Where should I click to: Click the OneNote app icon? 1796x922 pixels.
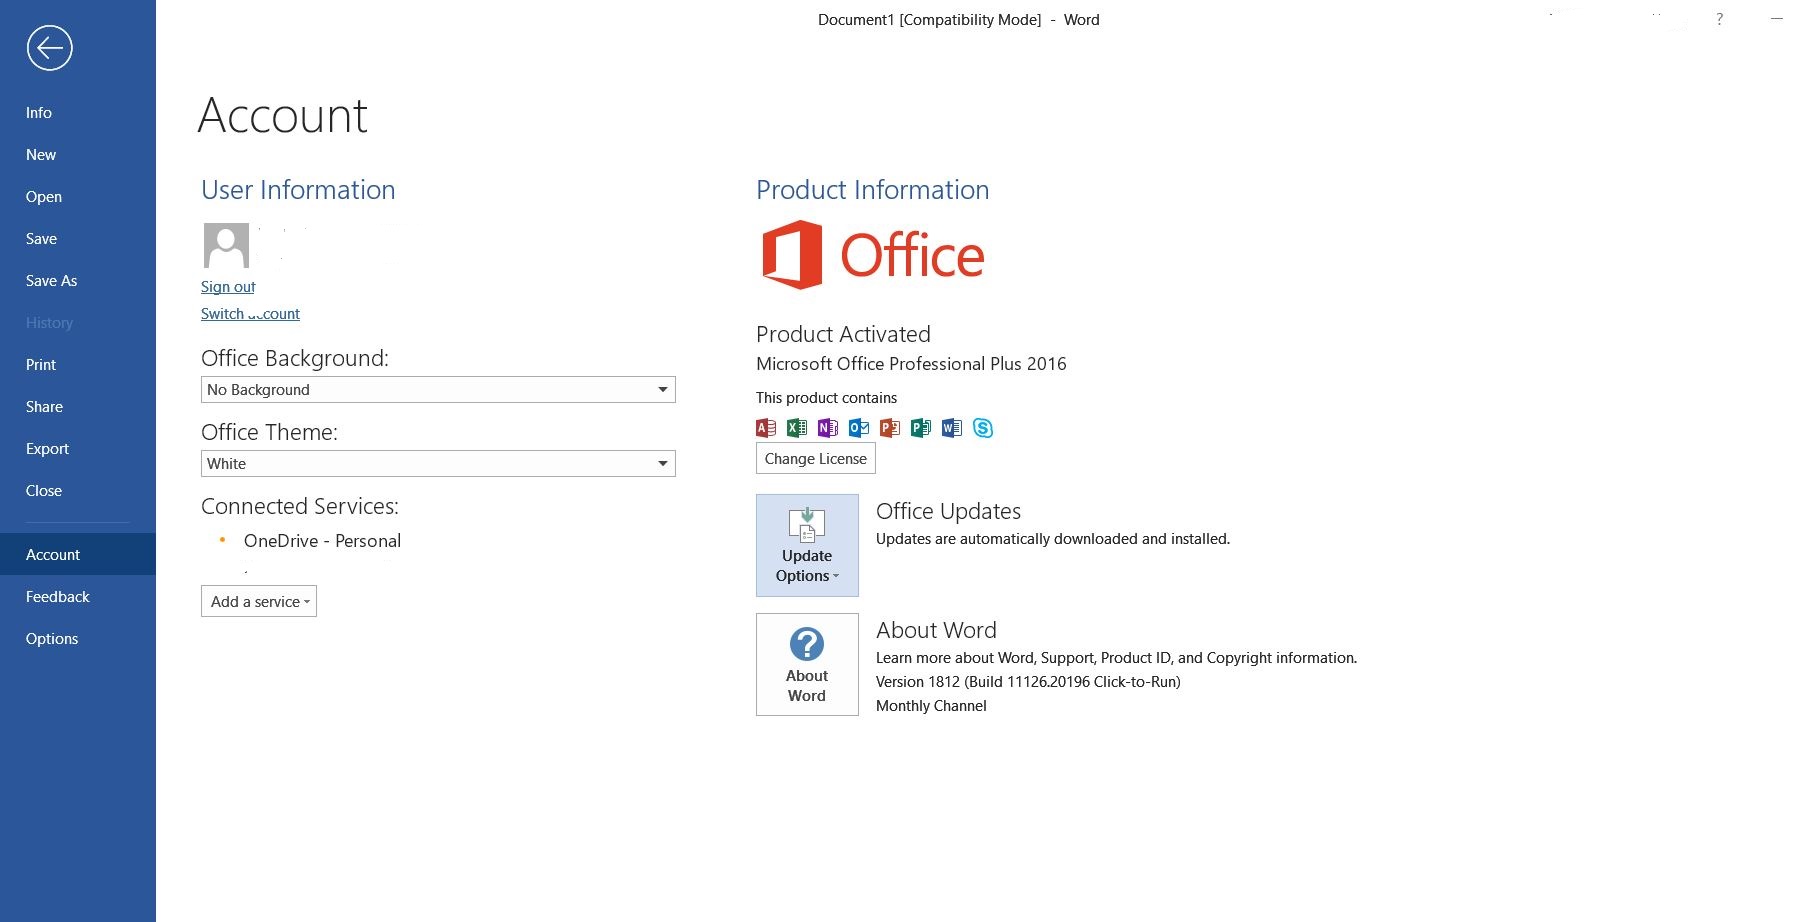(x=828, y=428)
